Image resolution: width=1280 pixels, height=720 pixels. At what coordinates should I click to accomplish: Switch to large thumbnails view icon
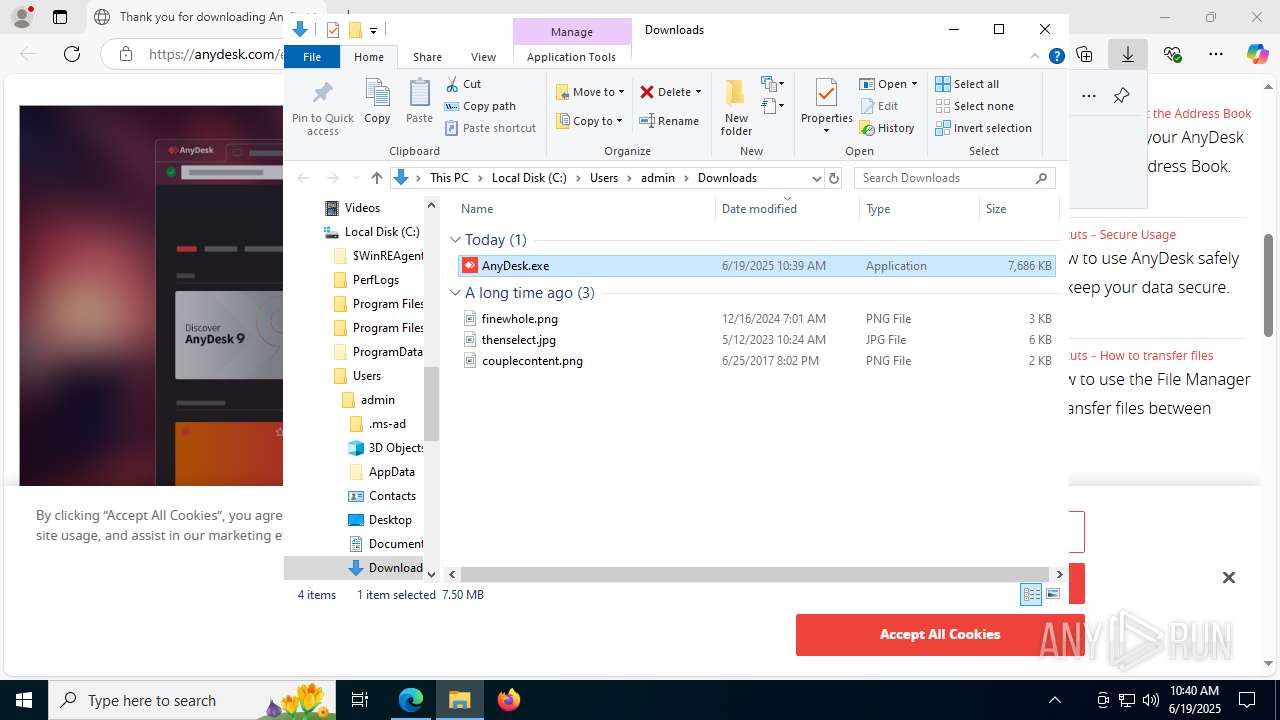tap(1053, 594)
